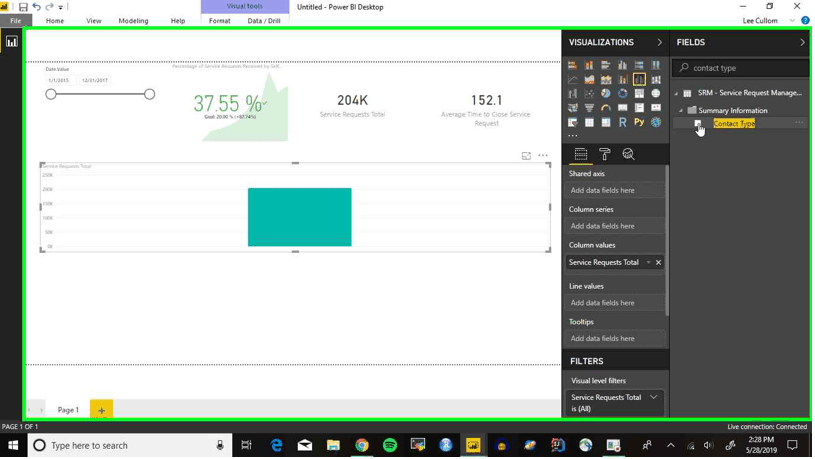Image resolution: width=815 pixels, height=459 pixels.
Task: Select the Map globe visualization
Action: pyautogui.click(x=656, y=94)
